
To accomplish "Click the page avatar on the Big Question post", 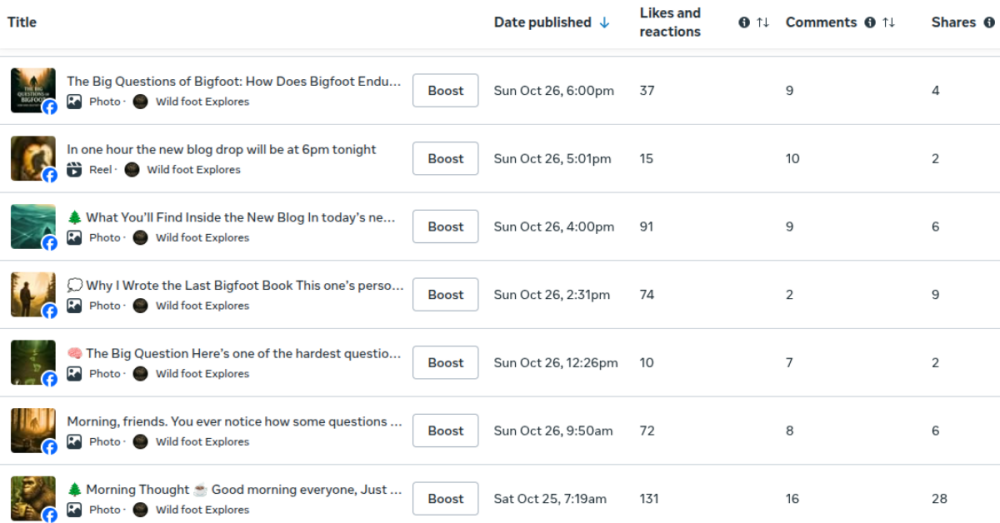I will (140, 374).
